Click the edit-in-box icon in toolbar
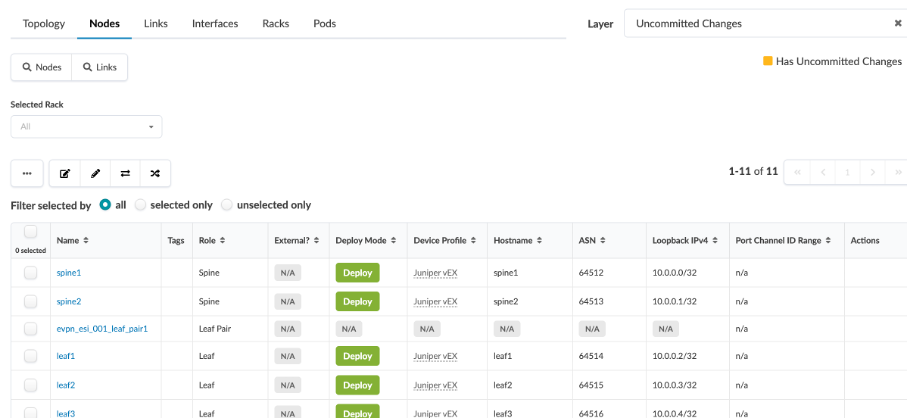This screenshot has width=908, height=418. tap(65, 173)
